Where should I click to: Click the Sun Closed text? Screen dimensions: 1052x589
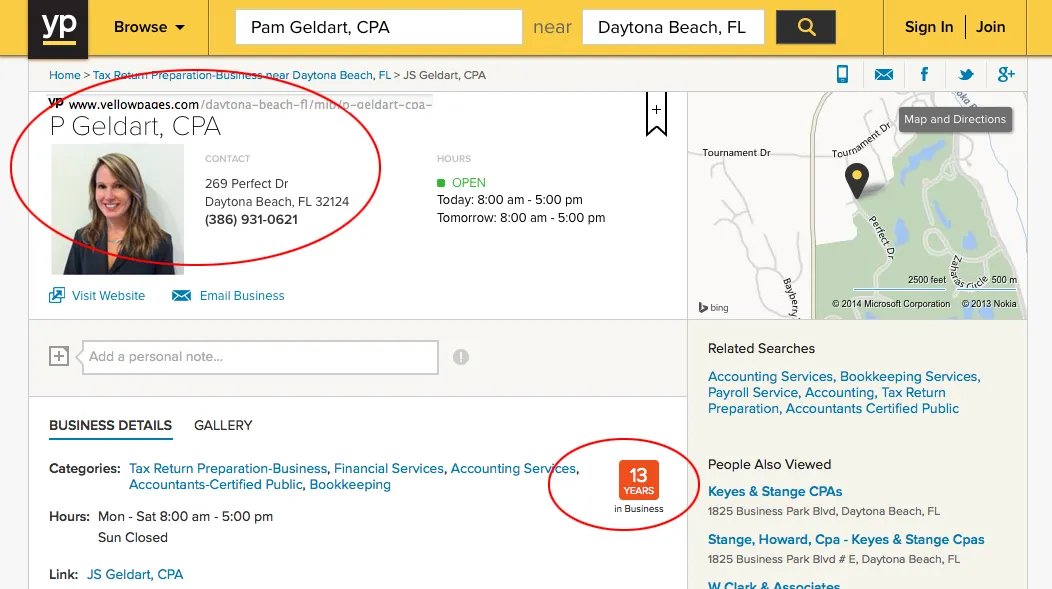pyautogui.click(x=133, y=537)
